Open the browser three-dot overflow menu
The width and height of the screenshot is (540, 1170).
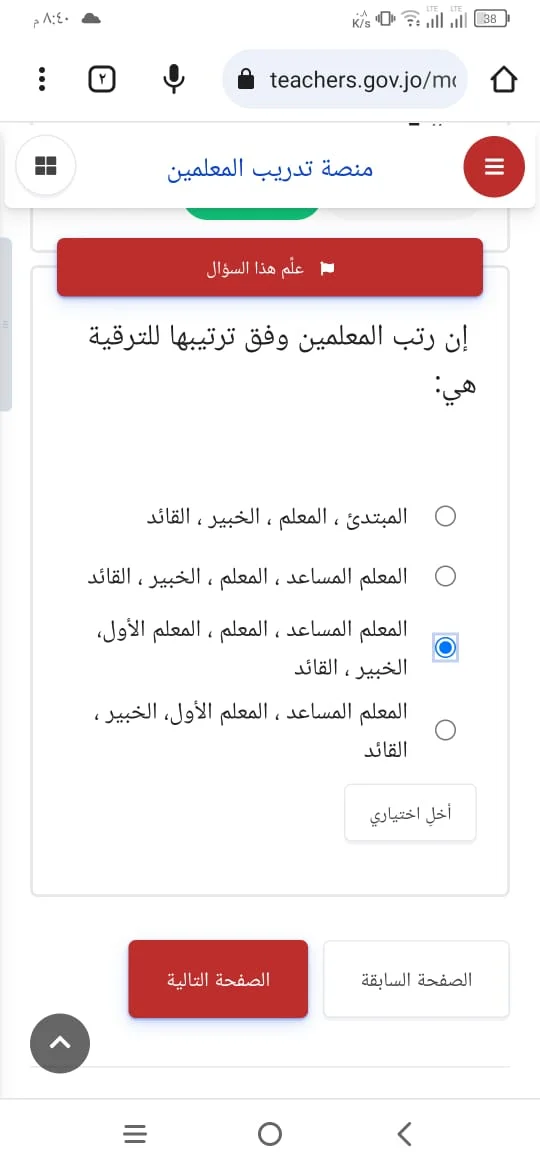click(43, 79)
